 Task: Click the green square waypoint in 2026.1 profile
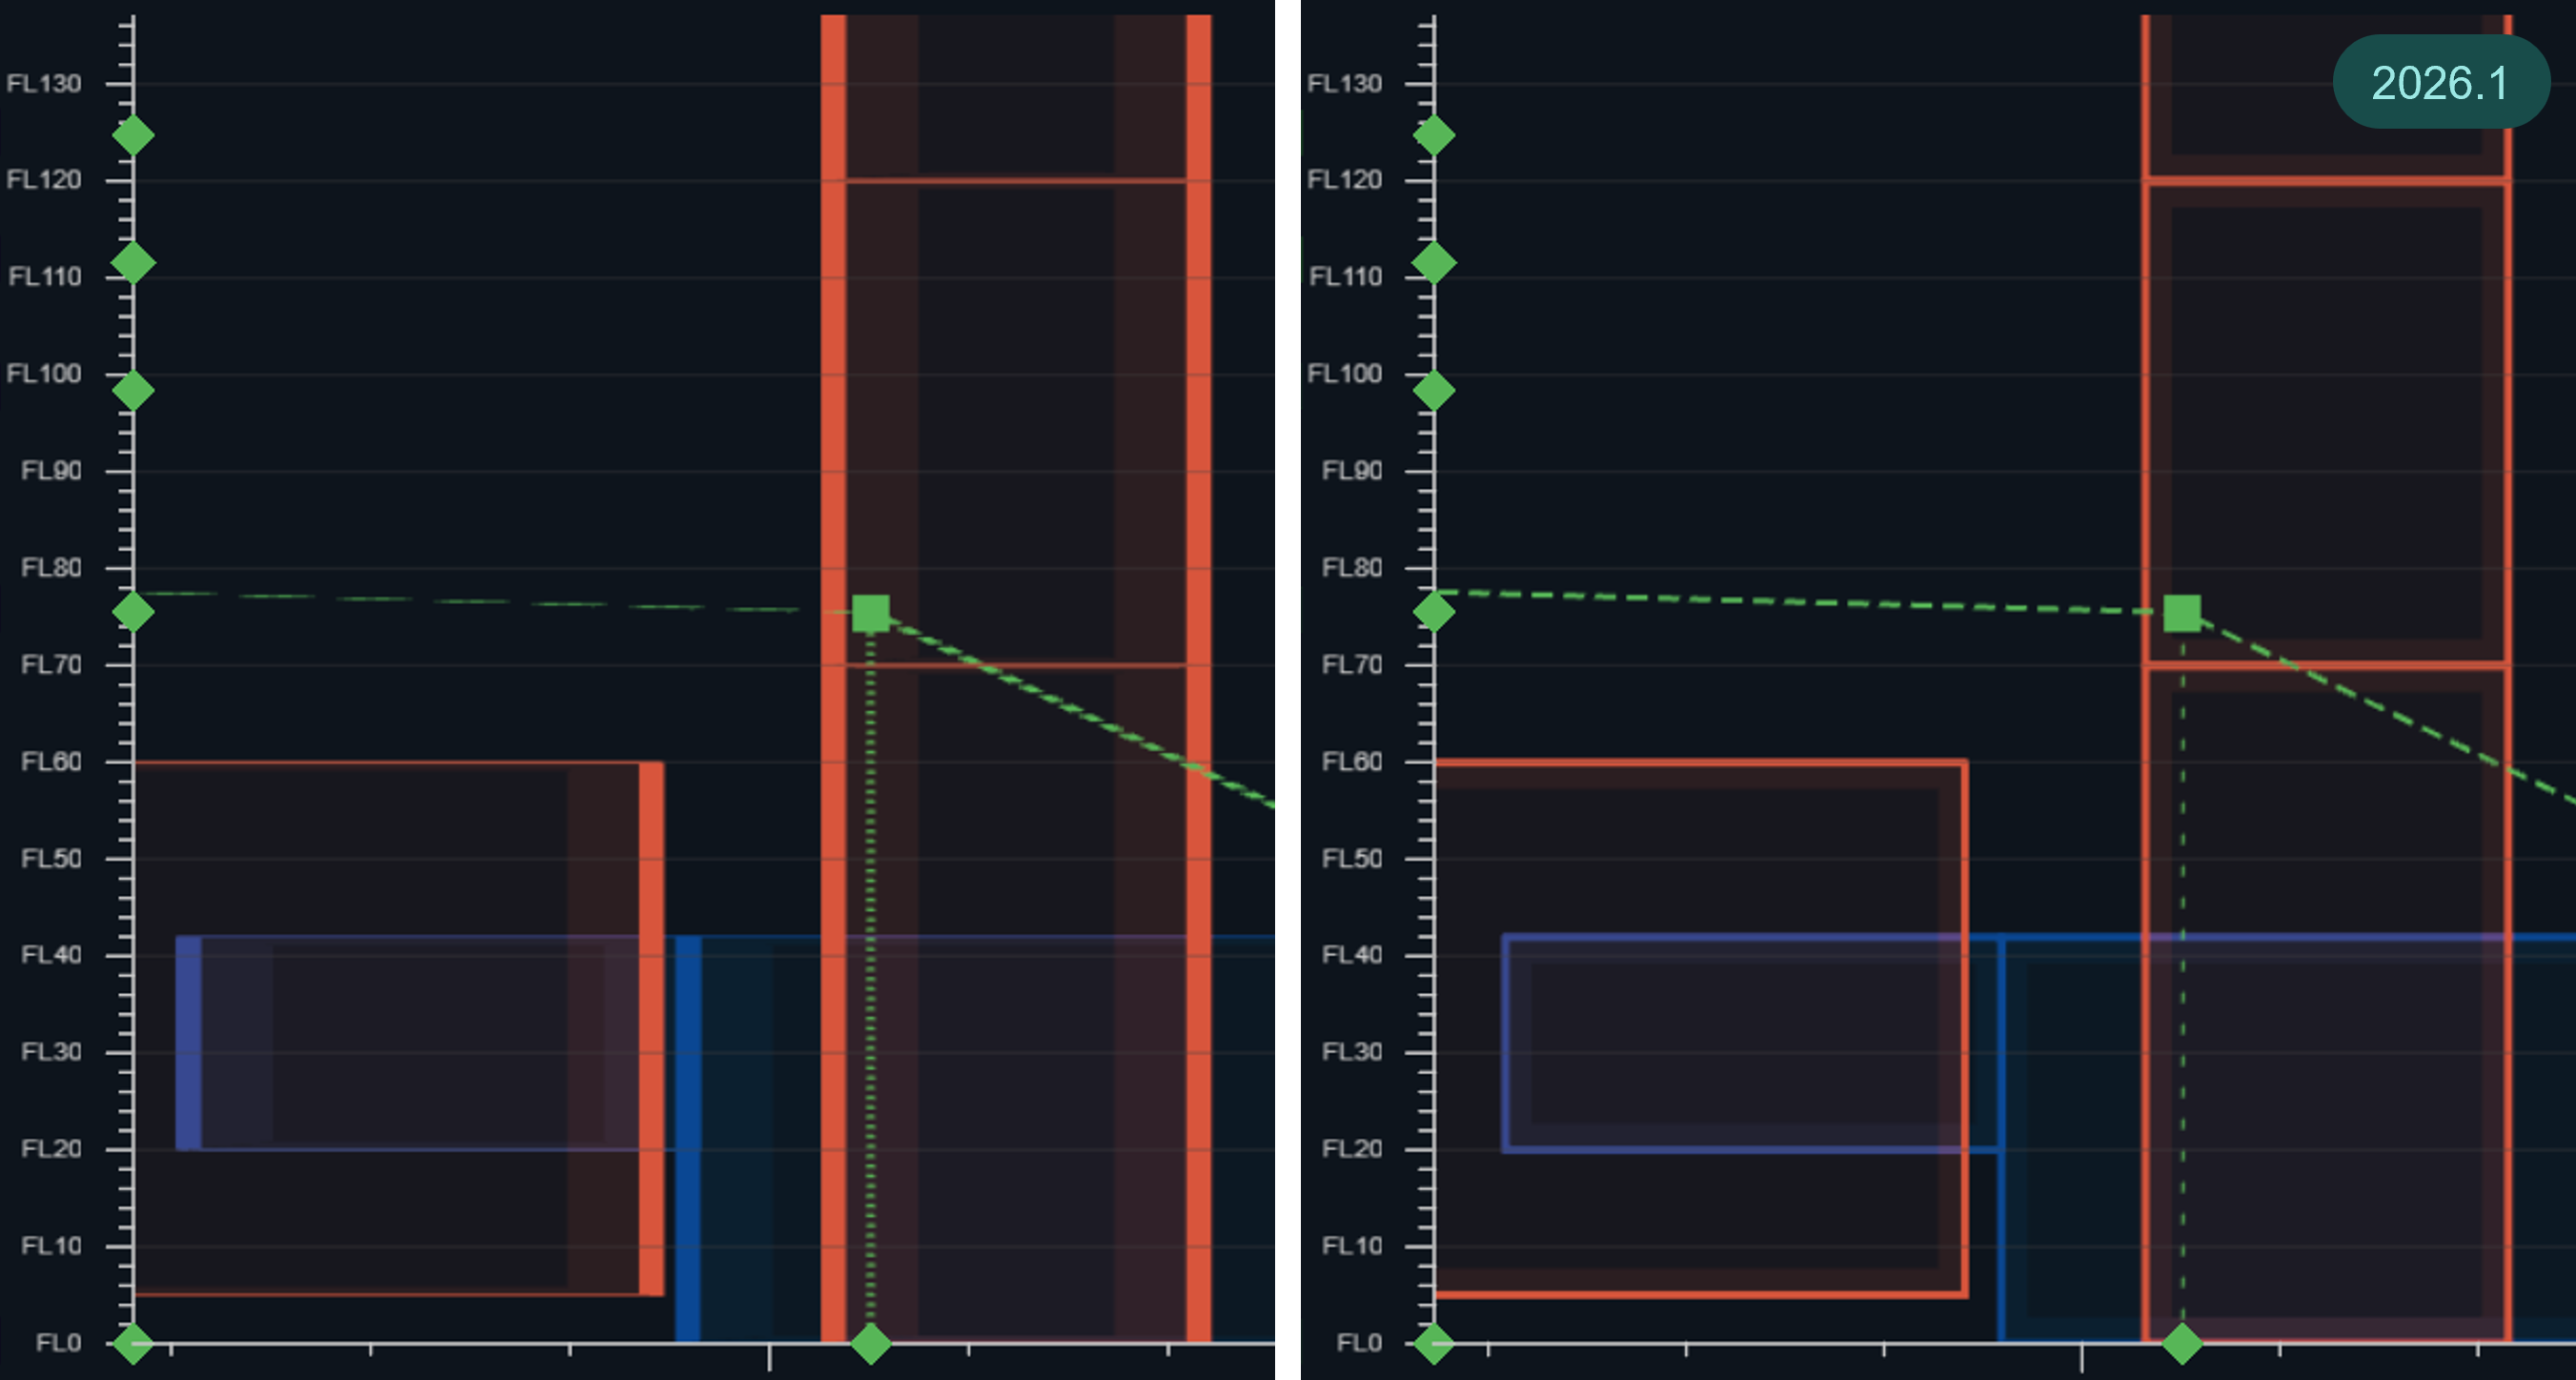2182,613
